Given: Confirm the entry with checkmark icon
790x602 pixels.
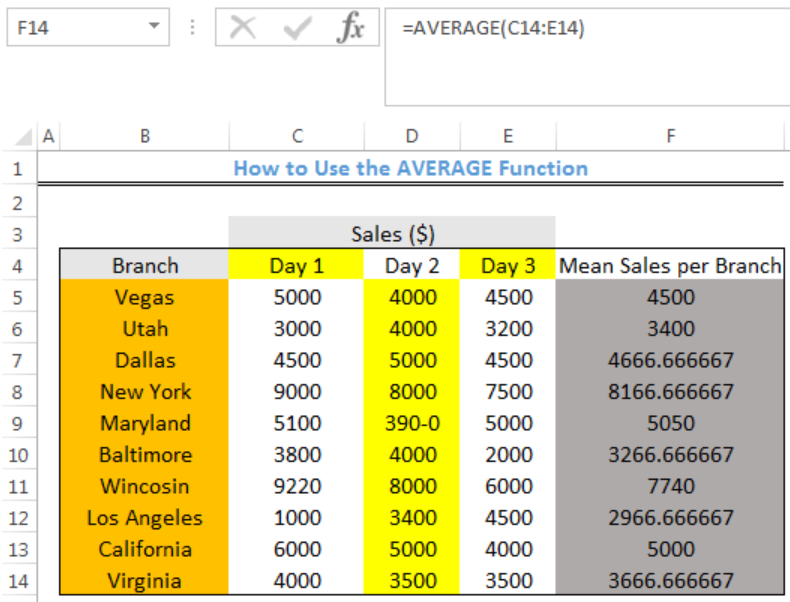Looking at the screenshot, I should coord(297,27).
